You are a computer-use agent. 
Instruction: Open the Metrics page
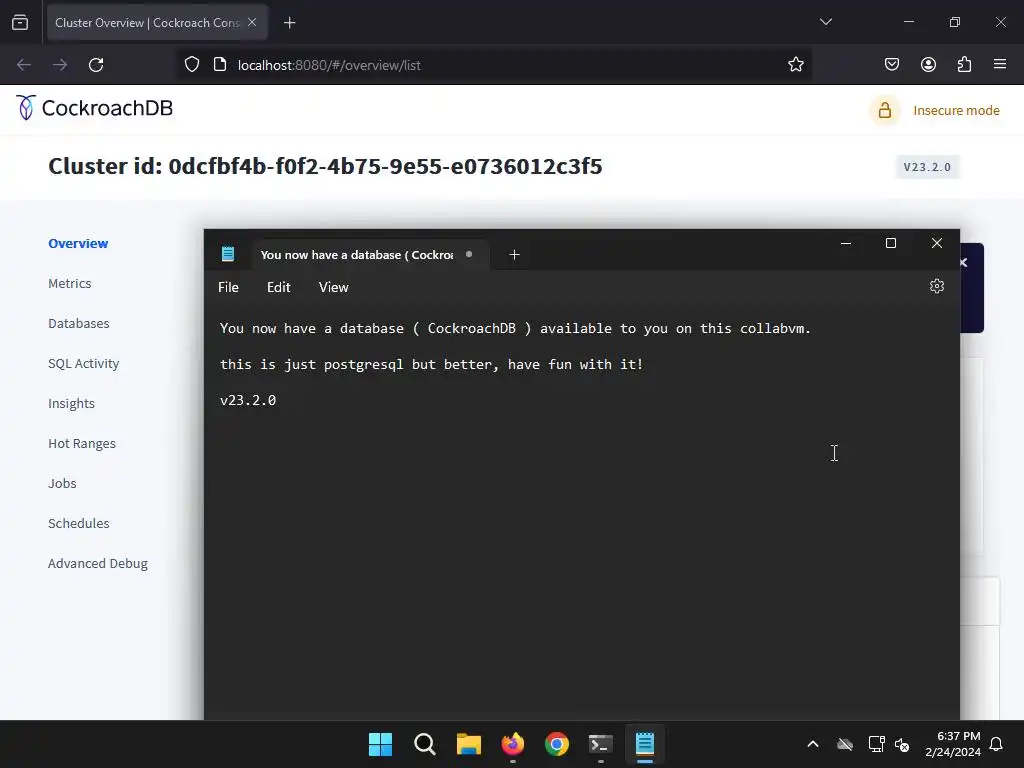click(69, 283)
